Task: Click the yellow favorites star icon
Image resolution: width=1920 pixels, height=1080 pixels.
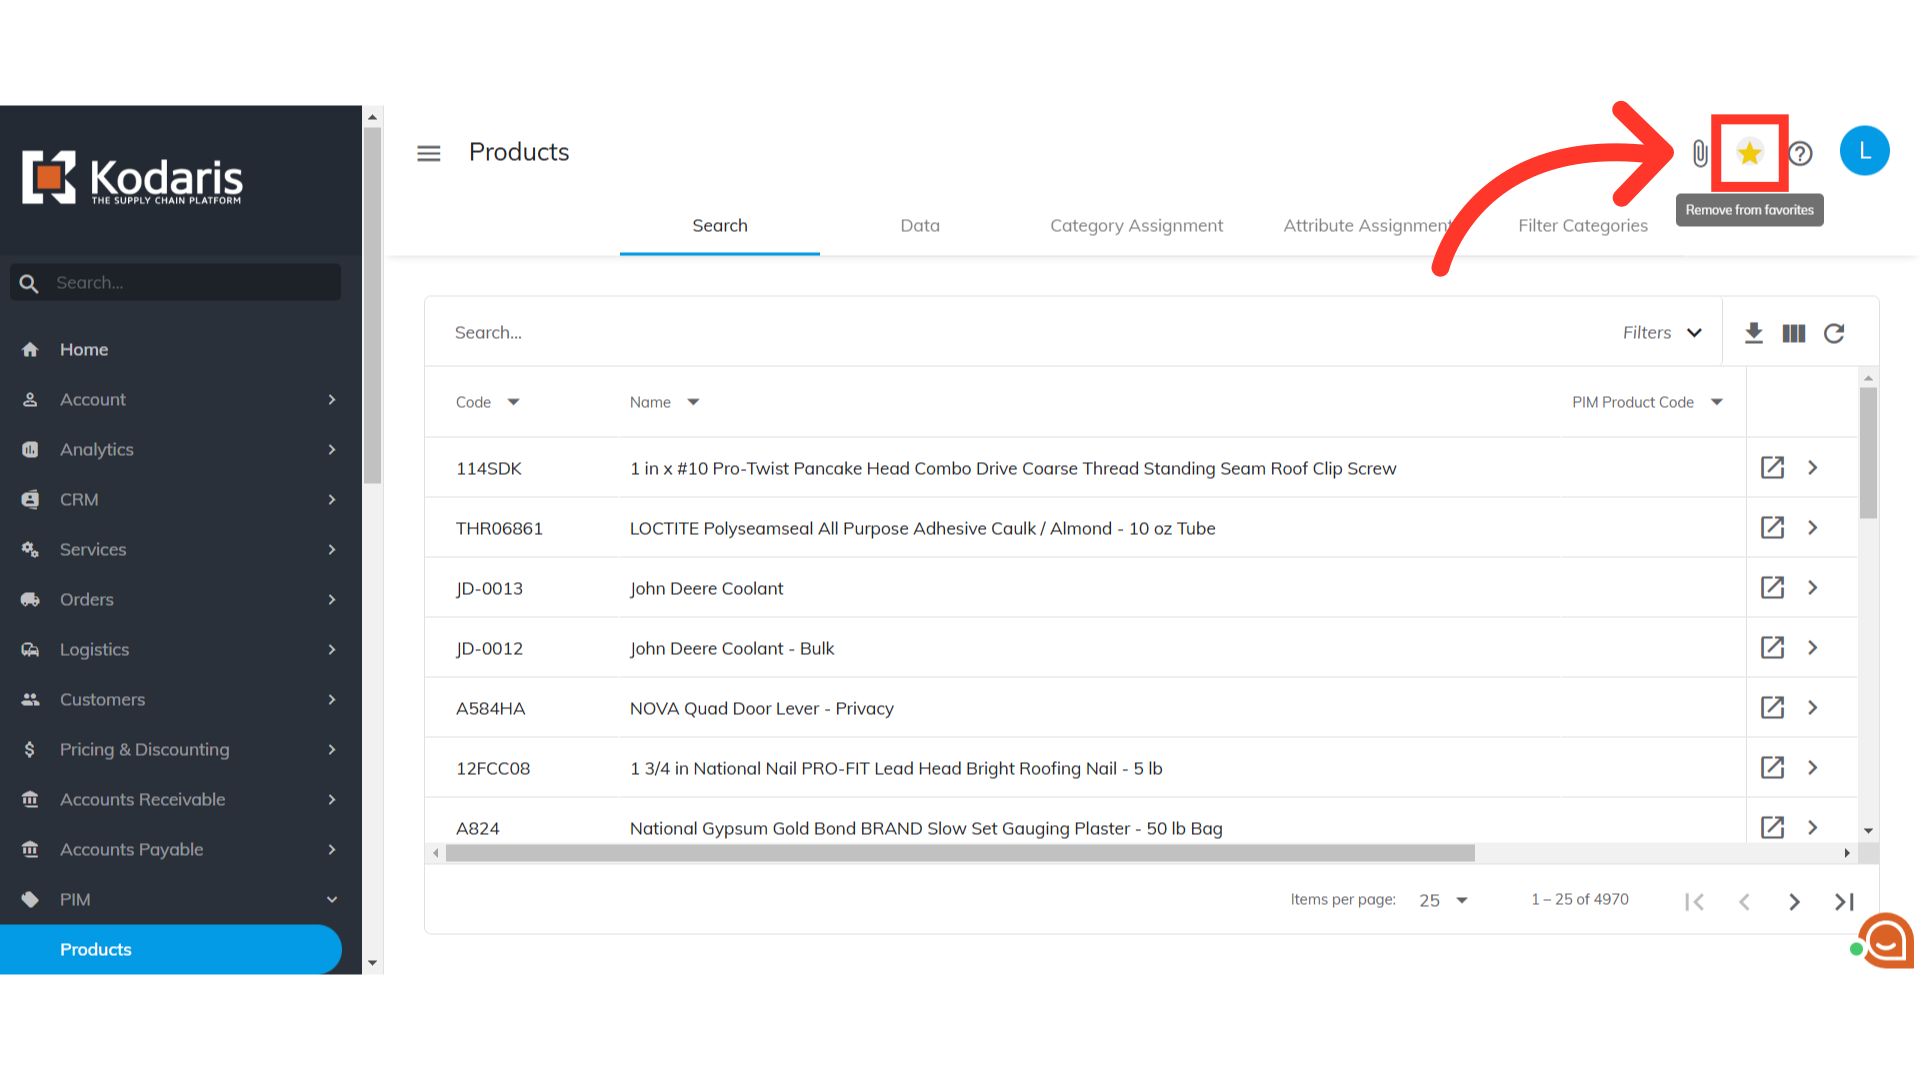Action: (x=1749, y=153)
